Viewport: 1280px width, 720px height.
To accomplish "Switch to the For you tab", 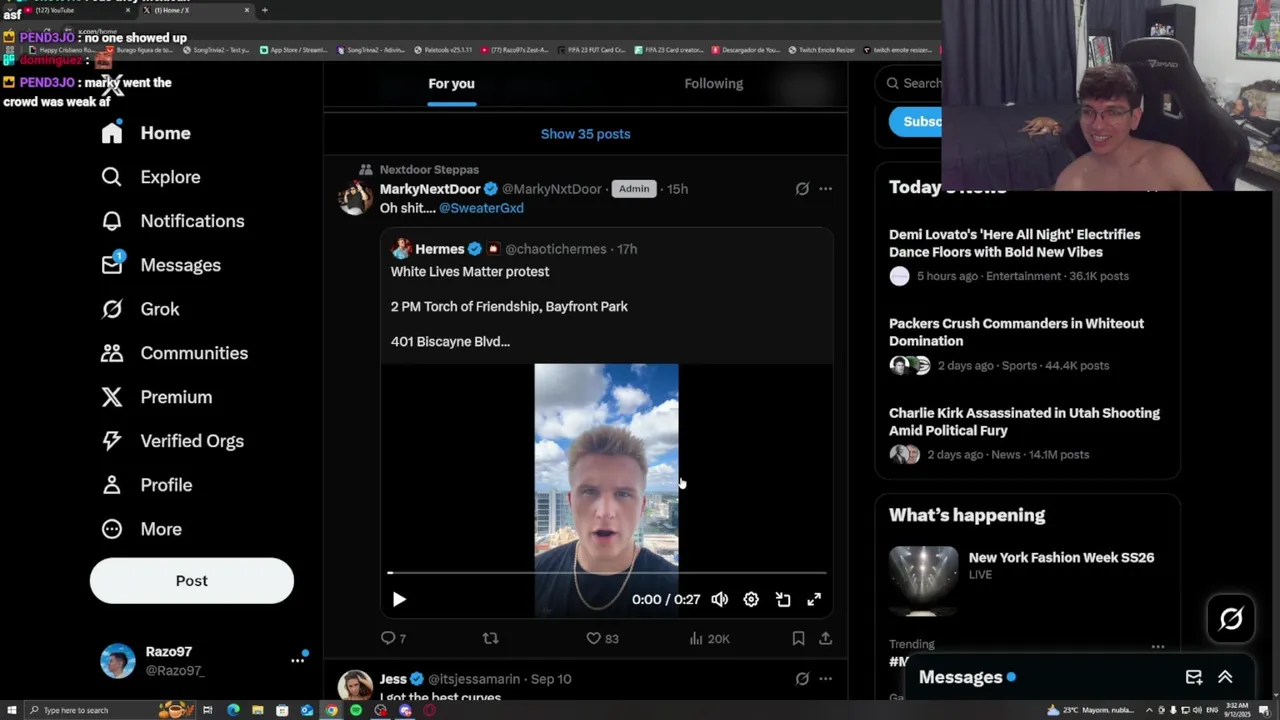I will [452, 84].
